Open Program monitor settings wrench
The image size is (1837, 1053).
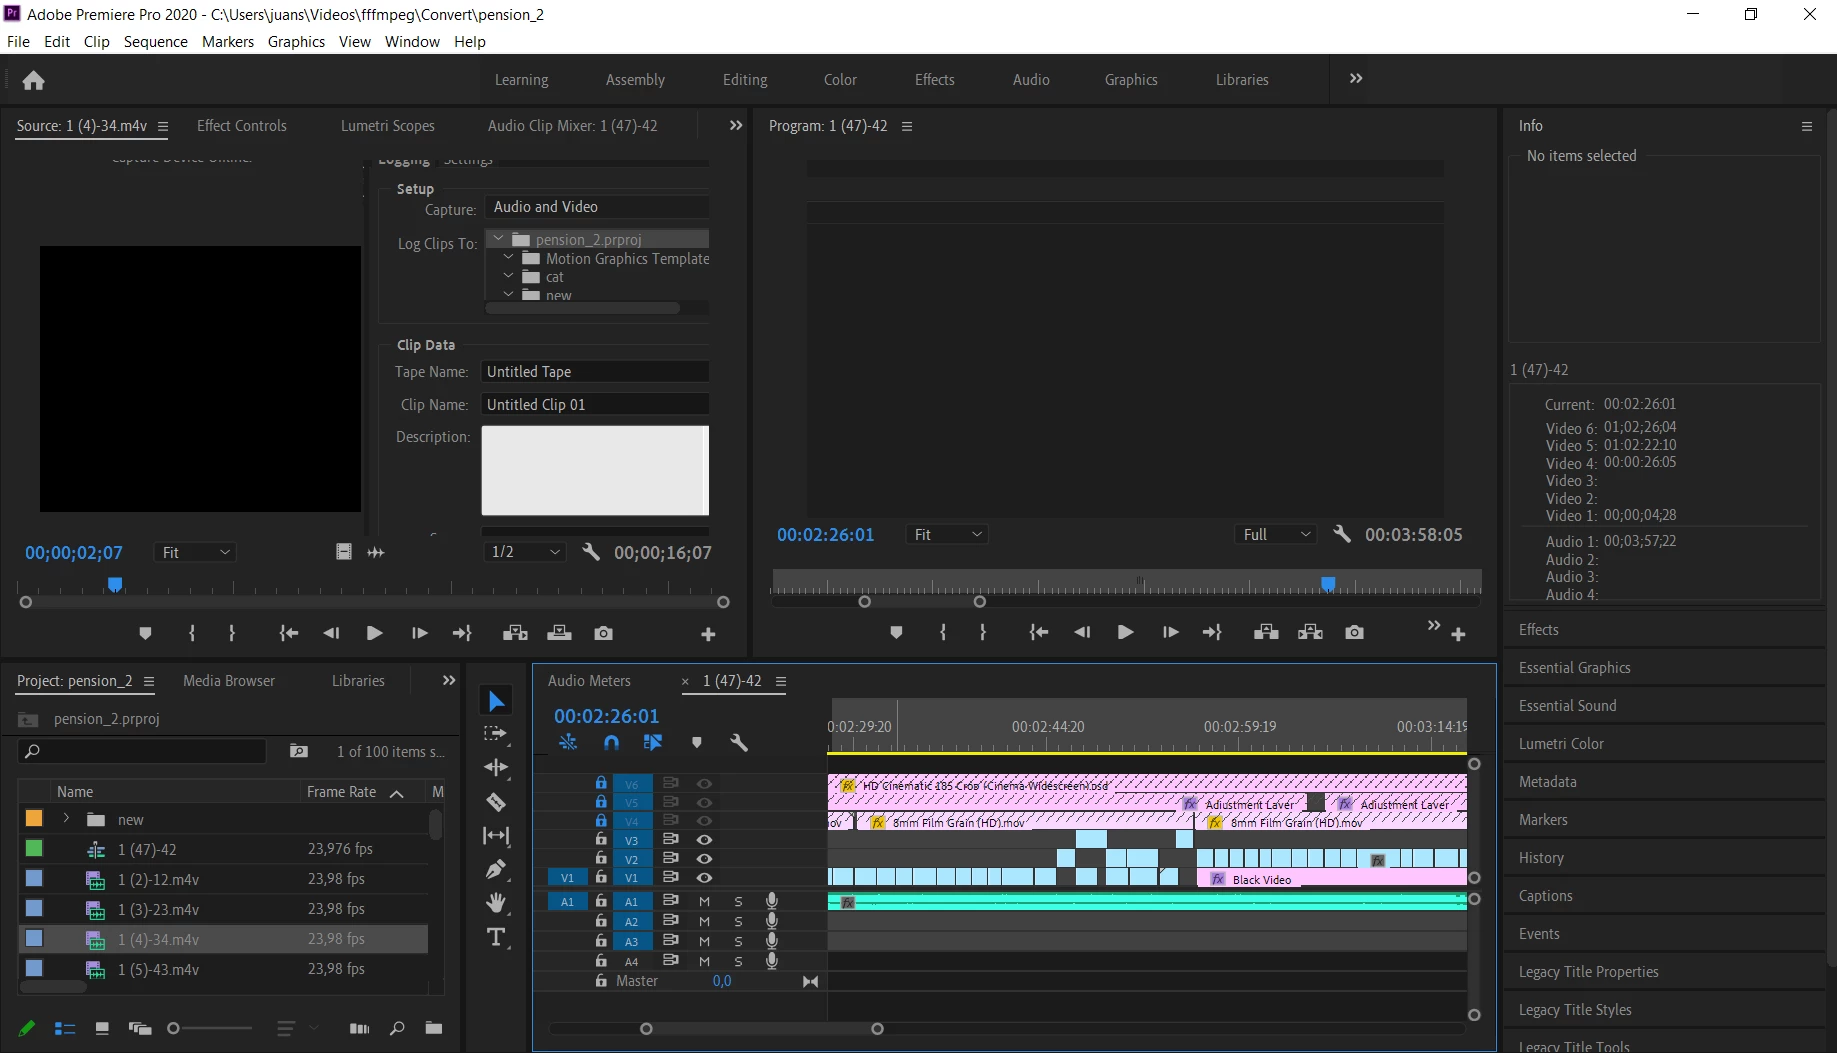coord(1342,534)
